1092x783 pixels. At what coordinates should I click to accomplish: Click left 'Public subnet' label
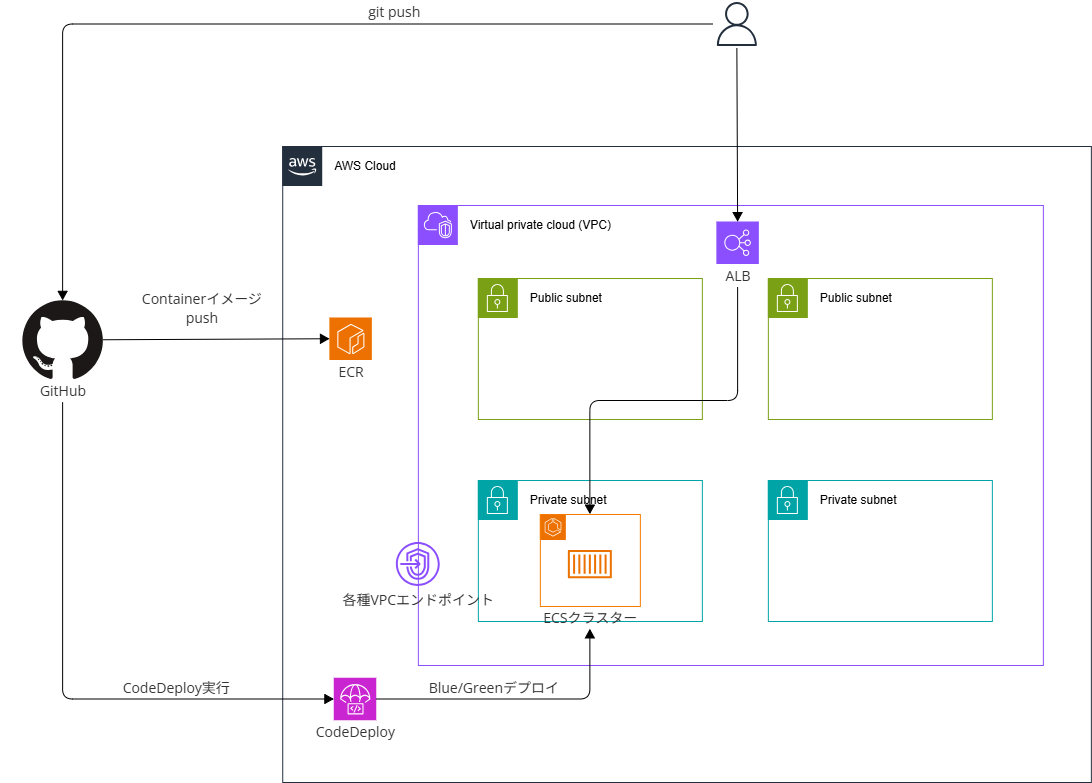click(x=566, y=297)
